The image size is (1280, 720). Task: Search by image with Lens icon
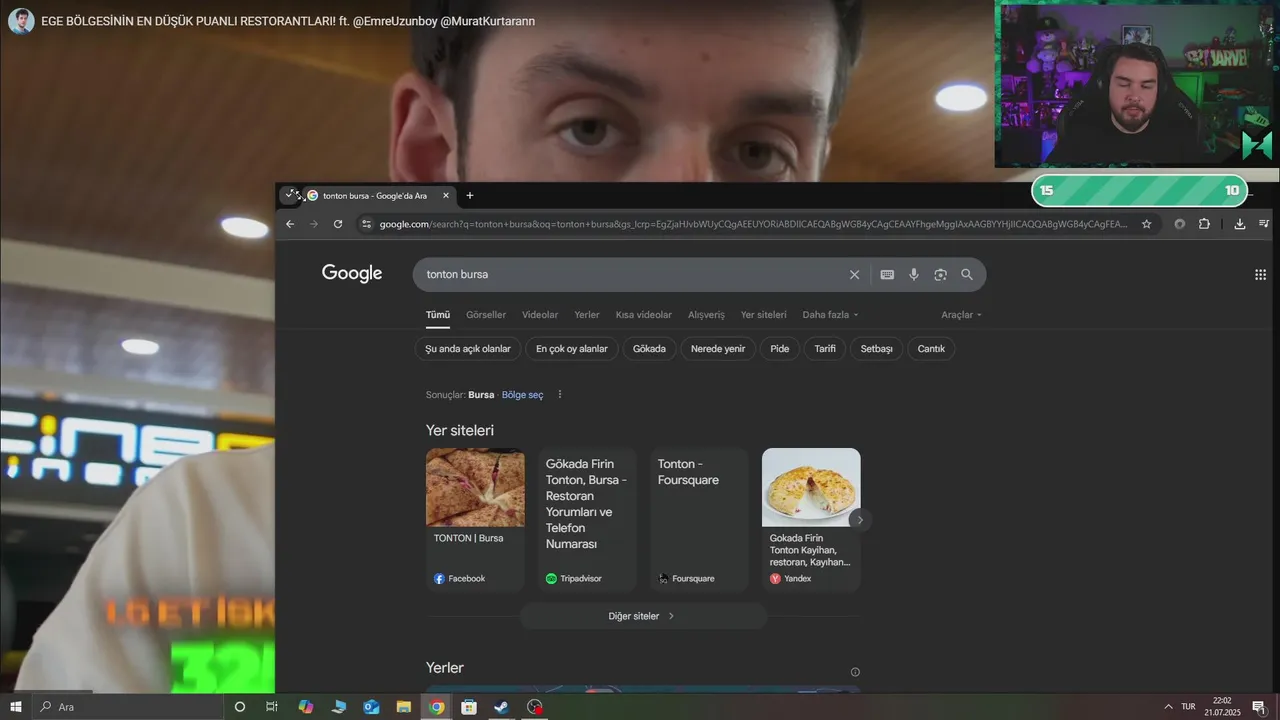[940, 274]
